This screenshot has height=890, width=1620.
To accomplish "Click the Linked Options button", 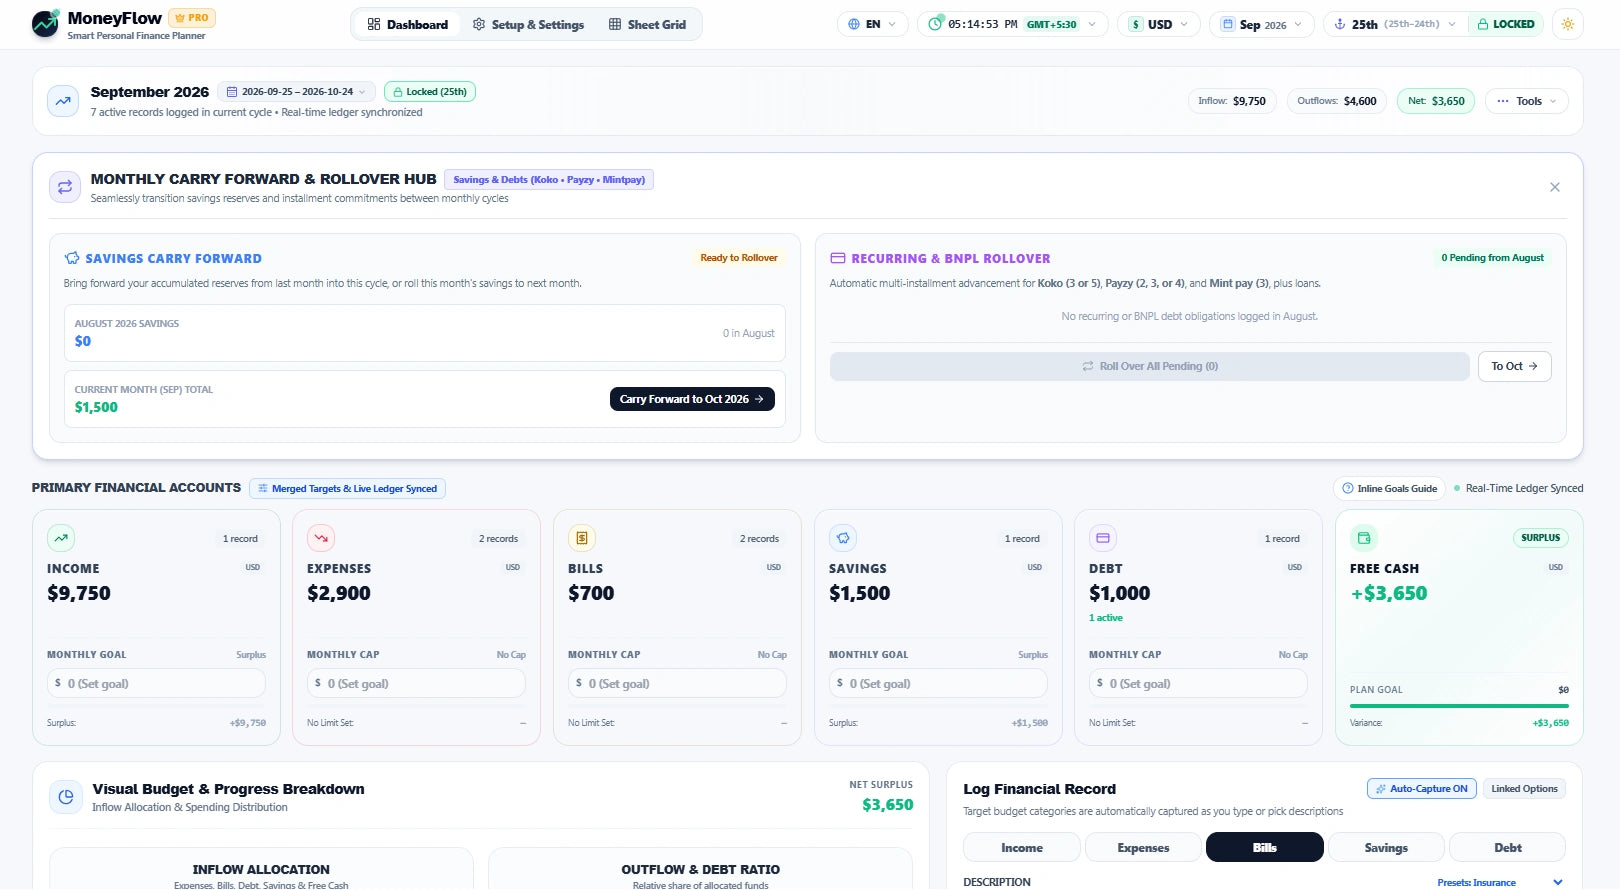I will (1524, 789).
